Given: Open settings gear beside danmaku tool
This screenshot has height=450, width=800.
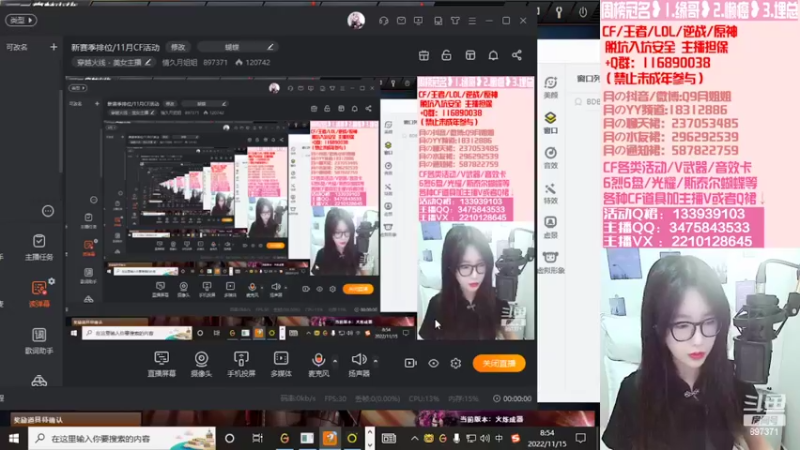Looking at the screenshot, I should tap(52, 281).
